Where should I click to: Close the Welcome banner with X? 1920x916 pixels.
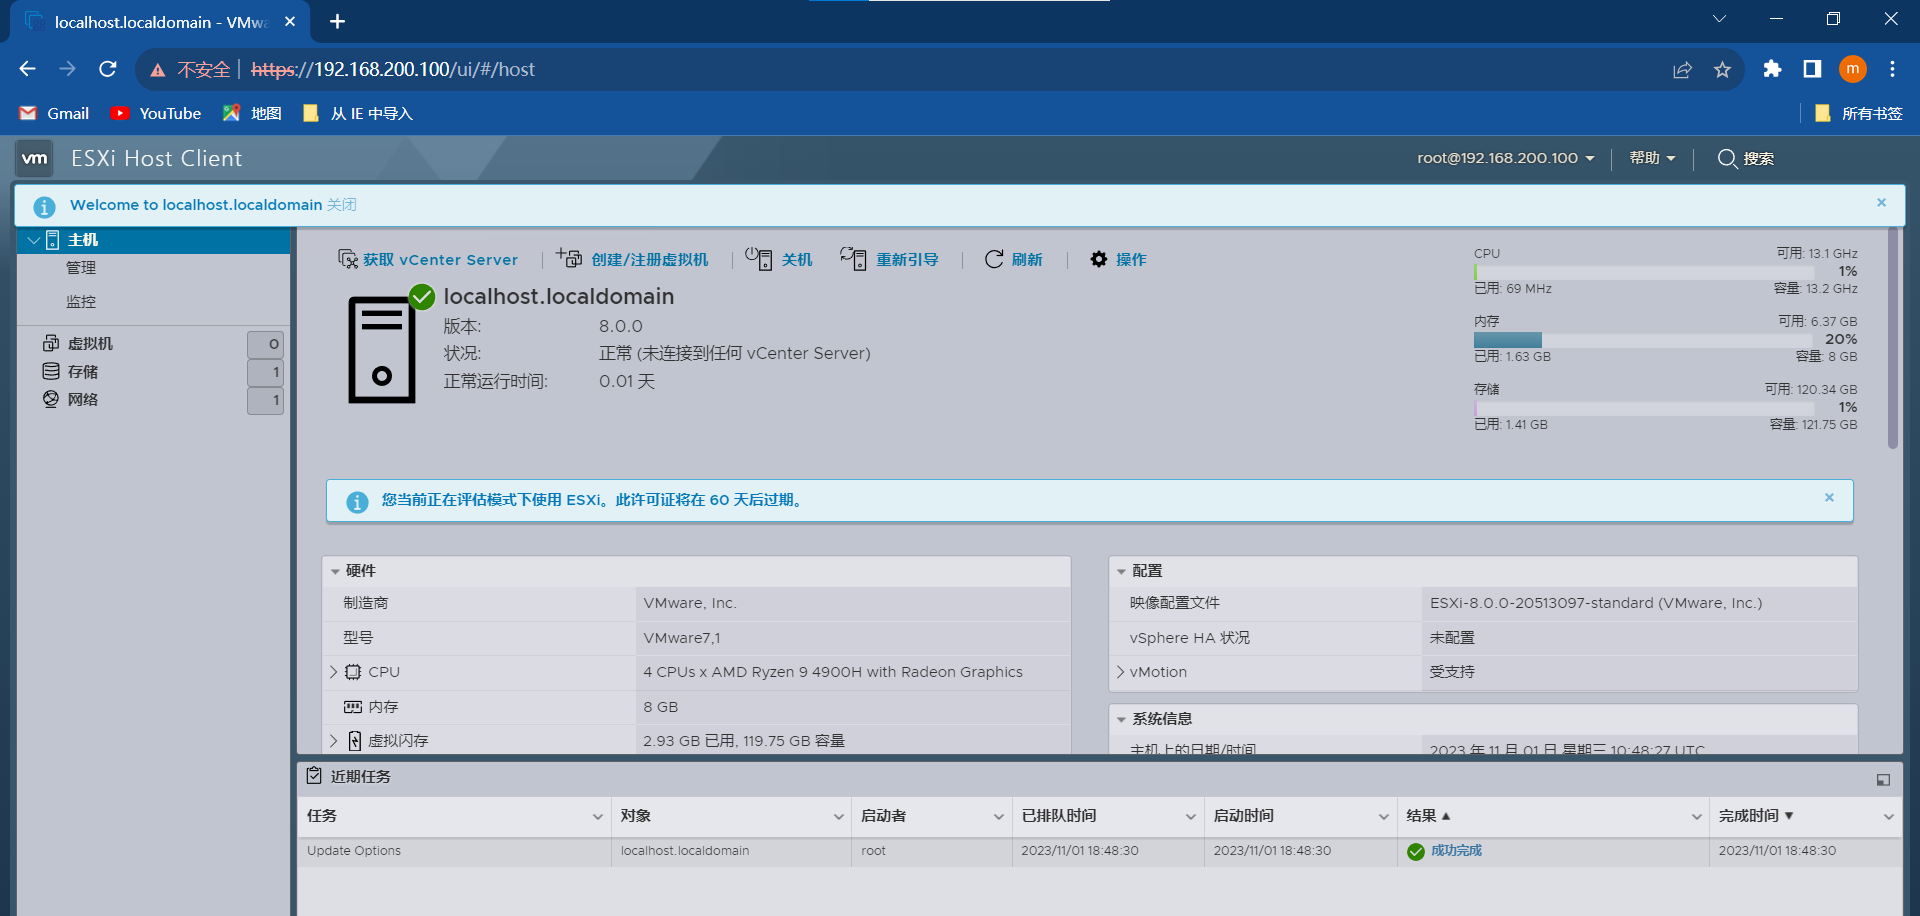1881,203
